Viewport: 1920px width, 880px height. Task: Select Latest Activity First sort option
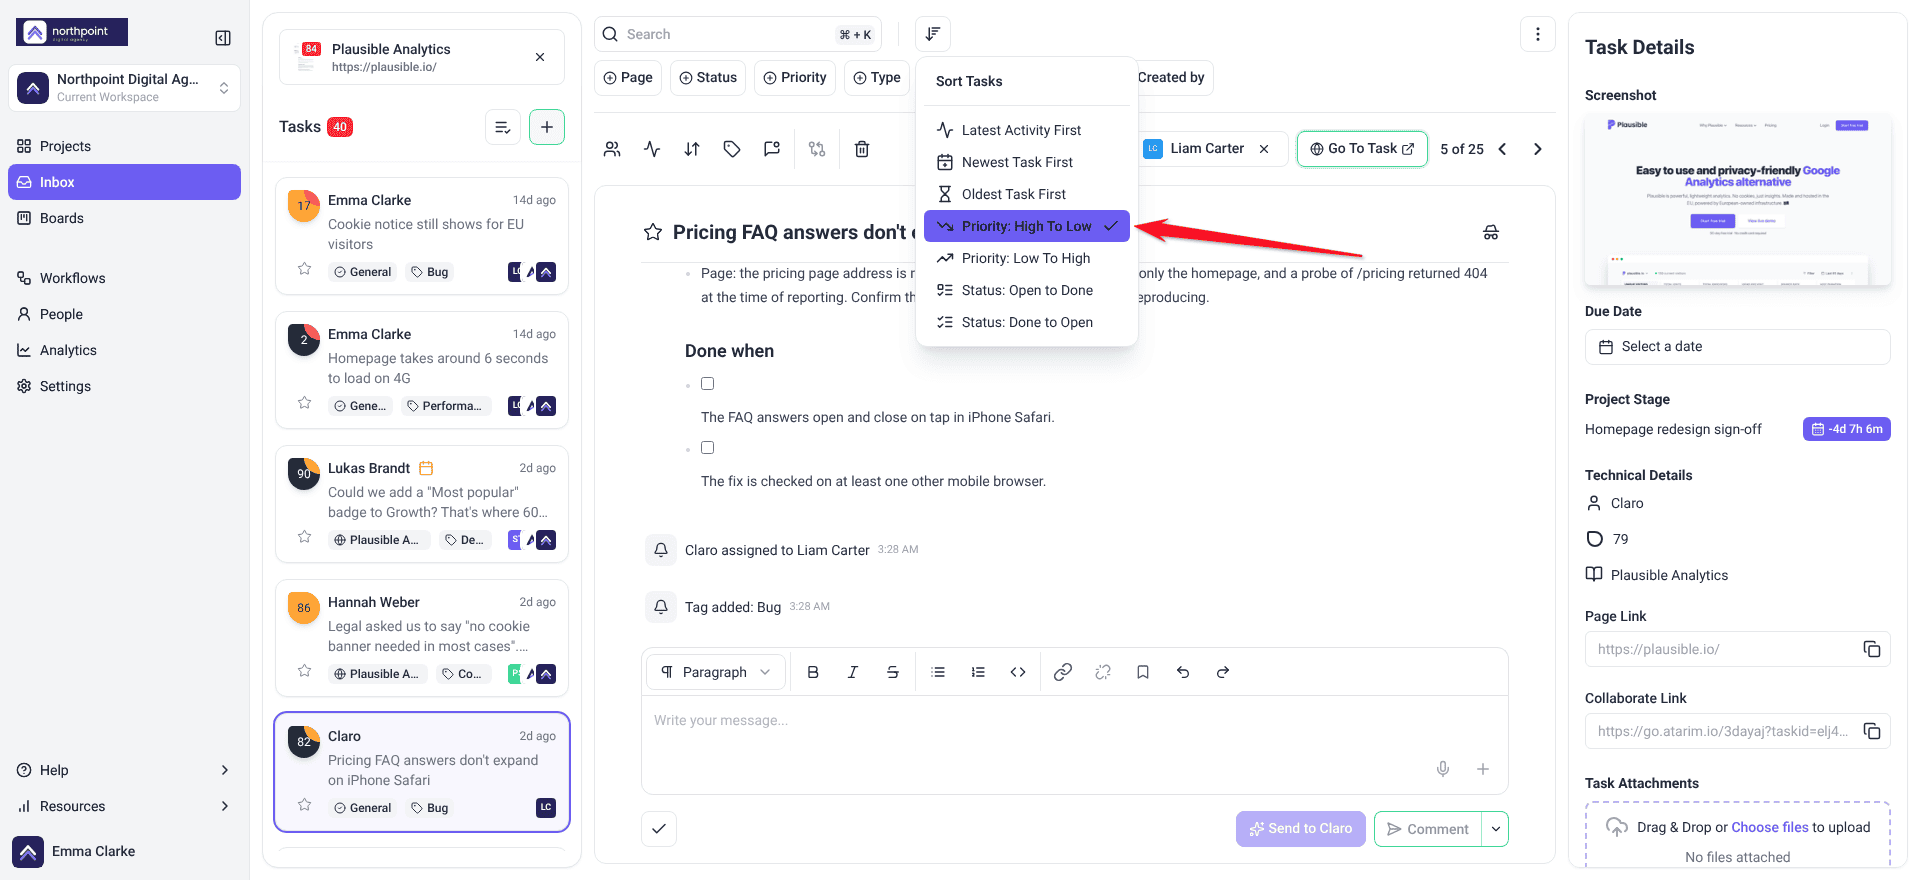coord(1027,130)
